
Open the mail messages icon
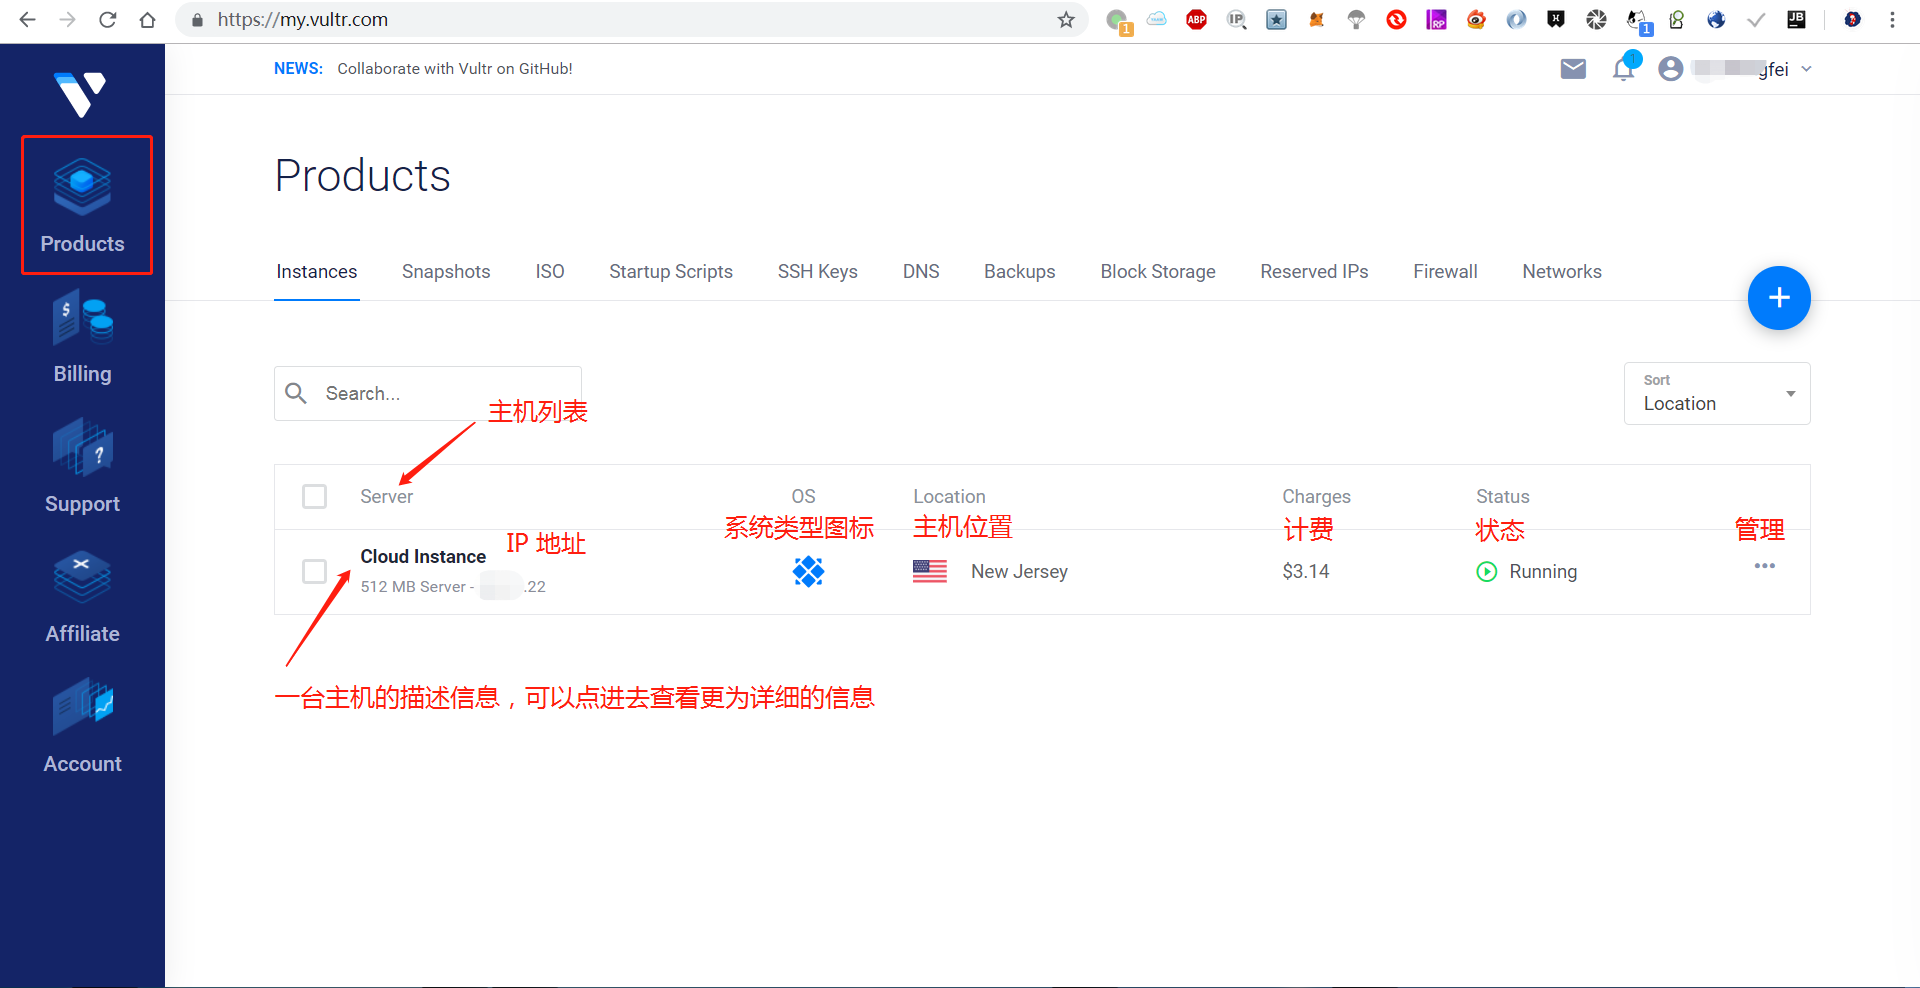(1573, 69)
